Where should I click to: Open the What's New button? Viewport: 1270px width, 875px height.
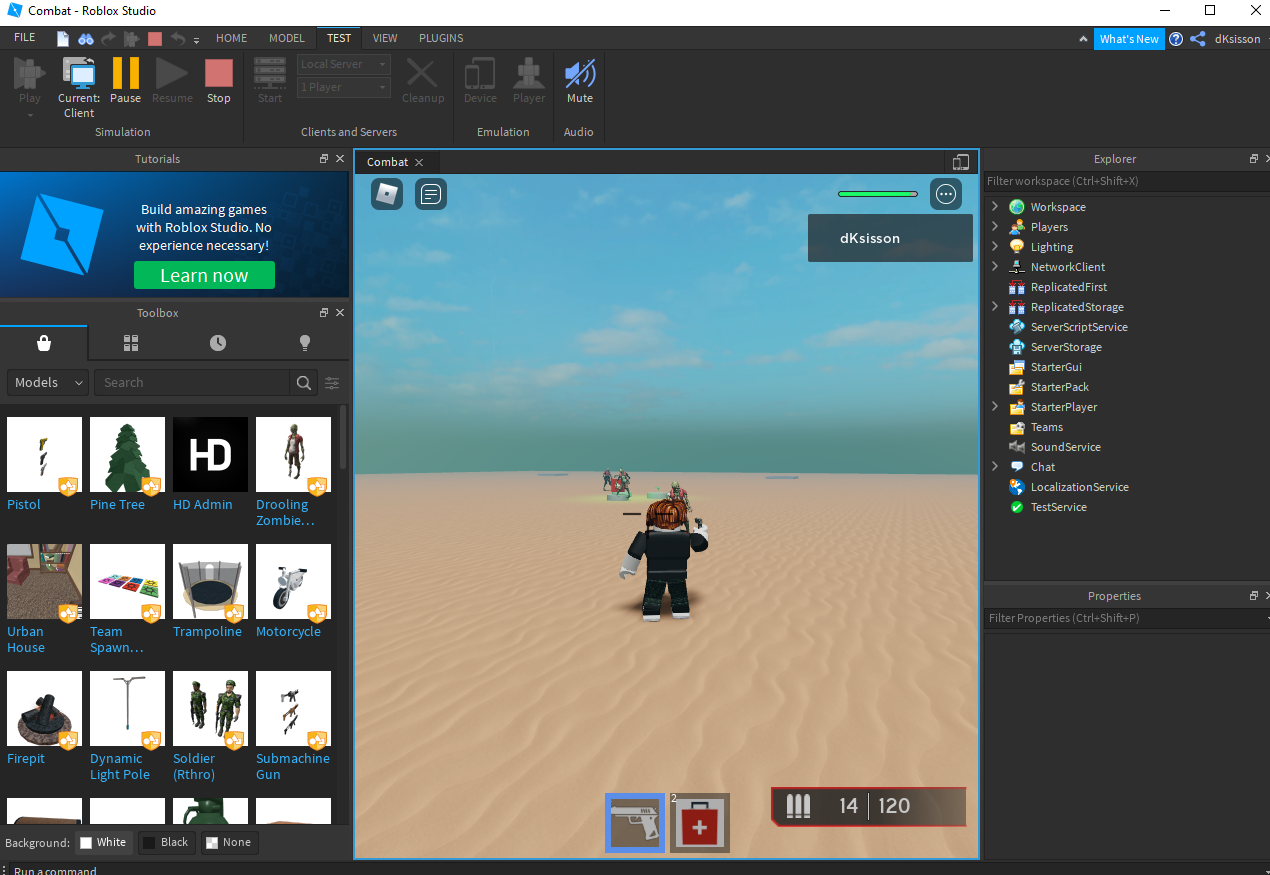1129,39
